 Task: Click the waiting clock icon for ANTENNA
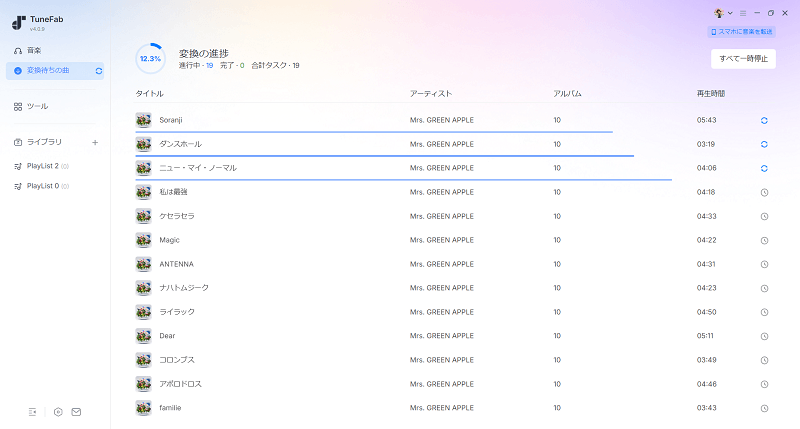pyautogui.click(x=764, y=264)
